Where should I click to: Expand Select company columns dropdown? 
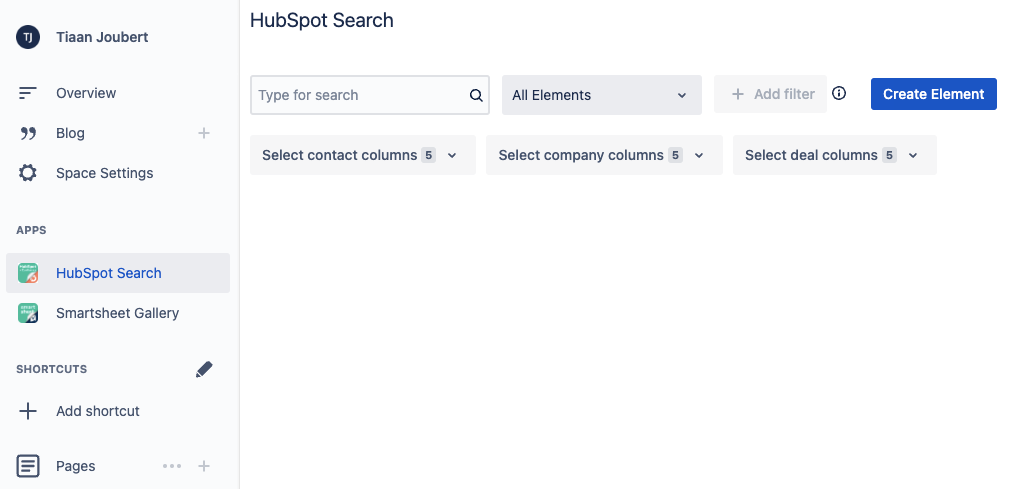[x=604, y=155]
